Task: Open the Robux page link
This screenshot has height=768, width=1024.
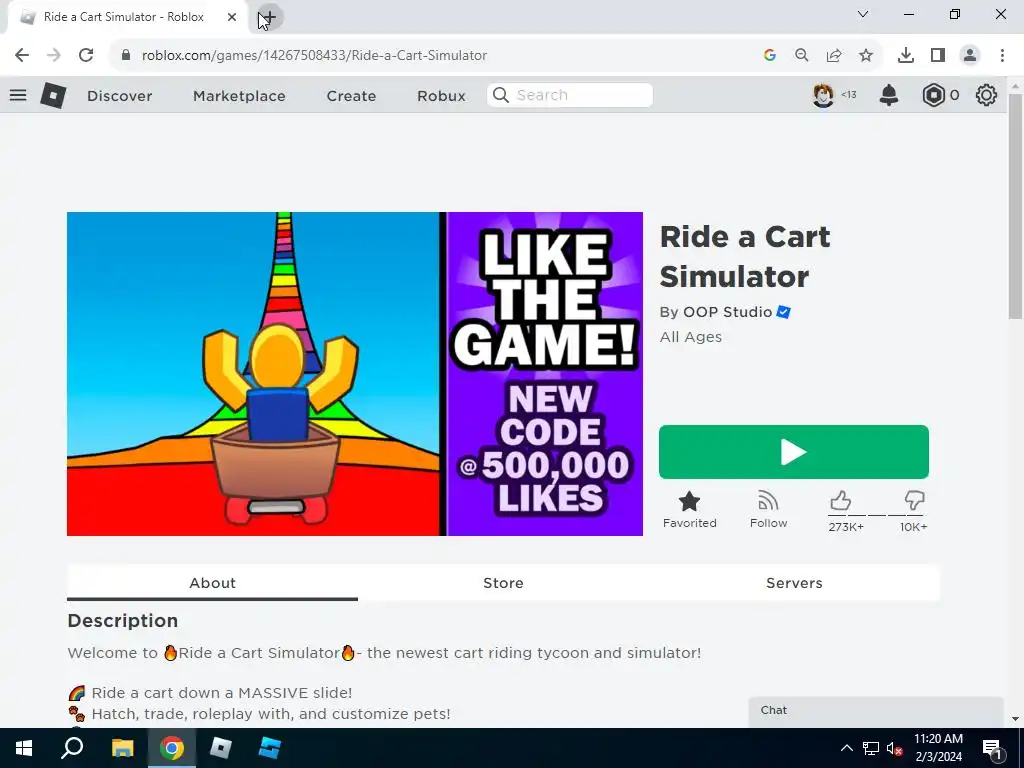Action: pos(441,96)
